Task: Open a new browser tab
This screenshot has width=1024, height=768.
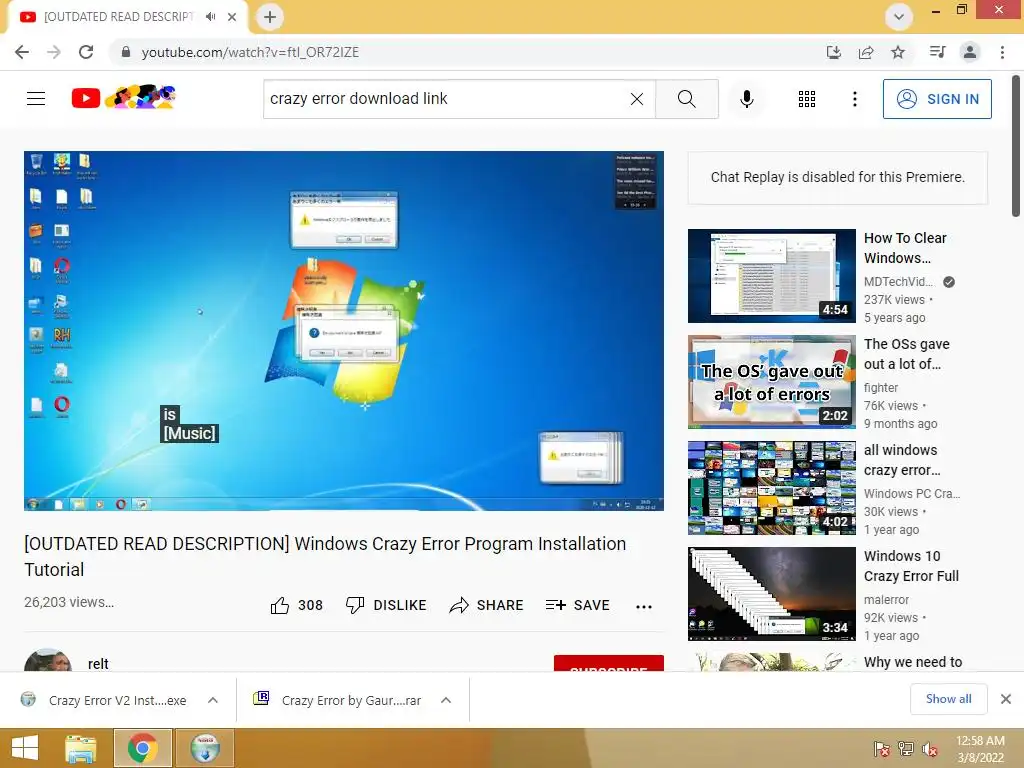Action: coord(270,17)
